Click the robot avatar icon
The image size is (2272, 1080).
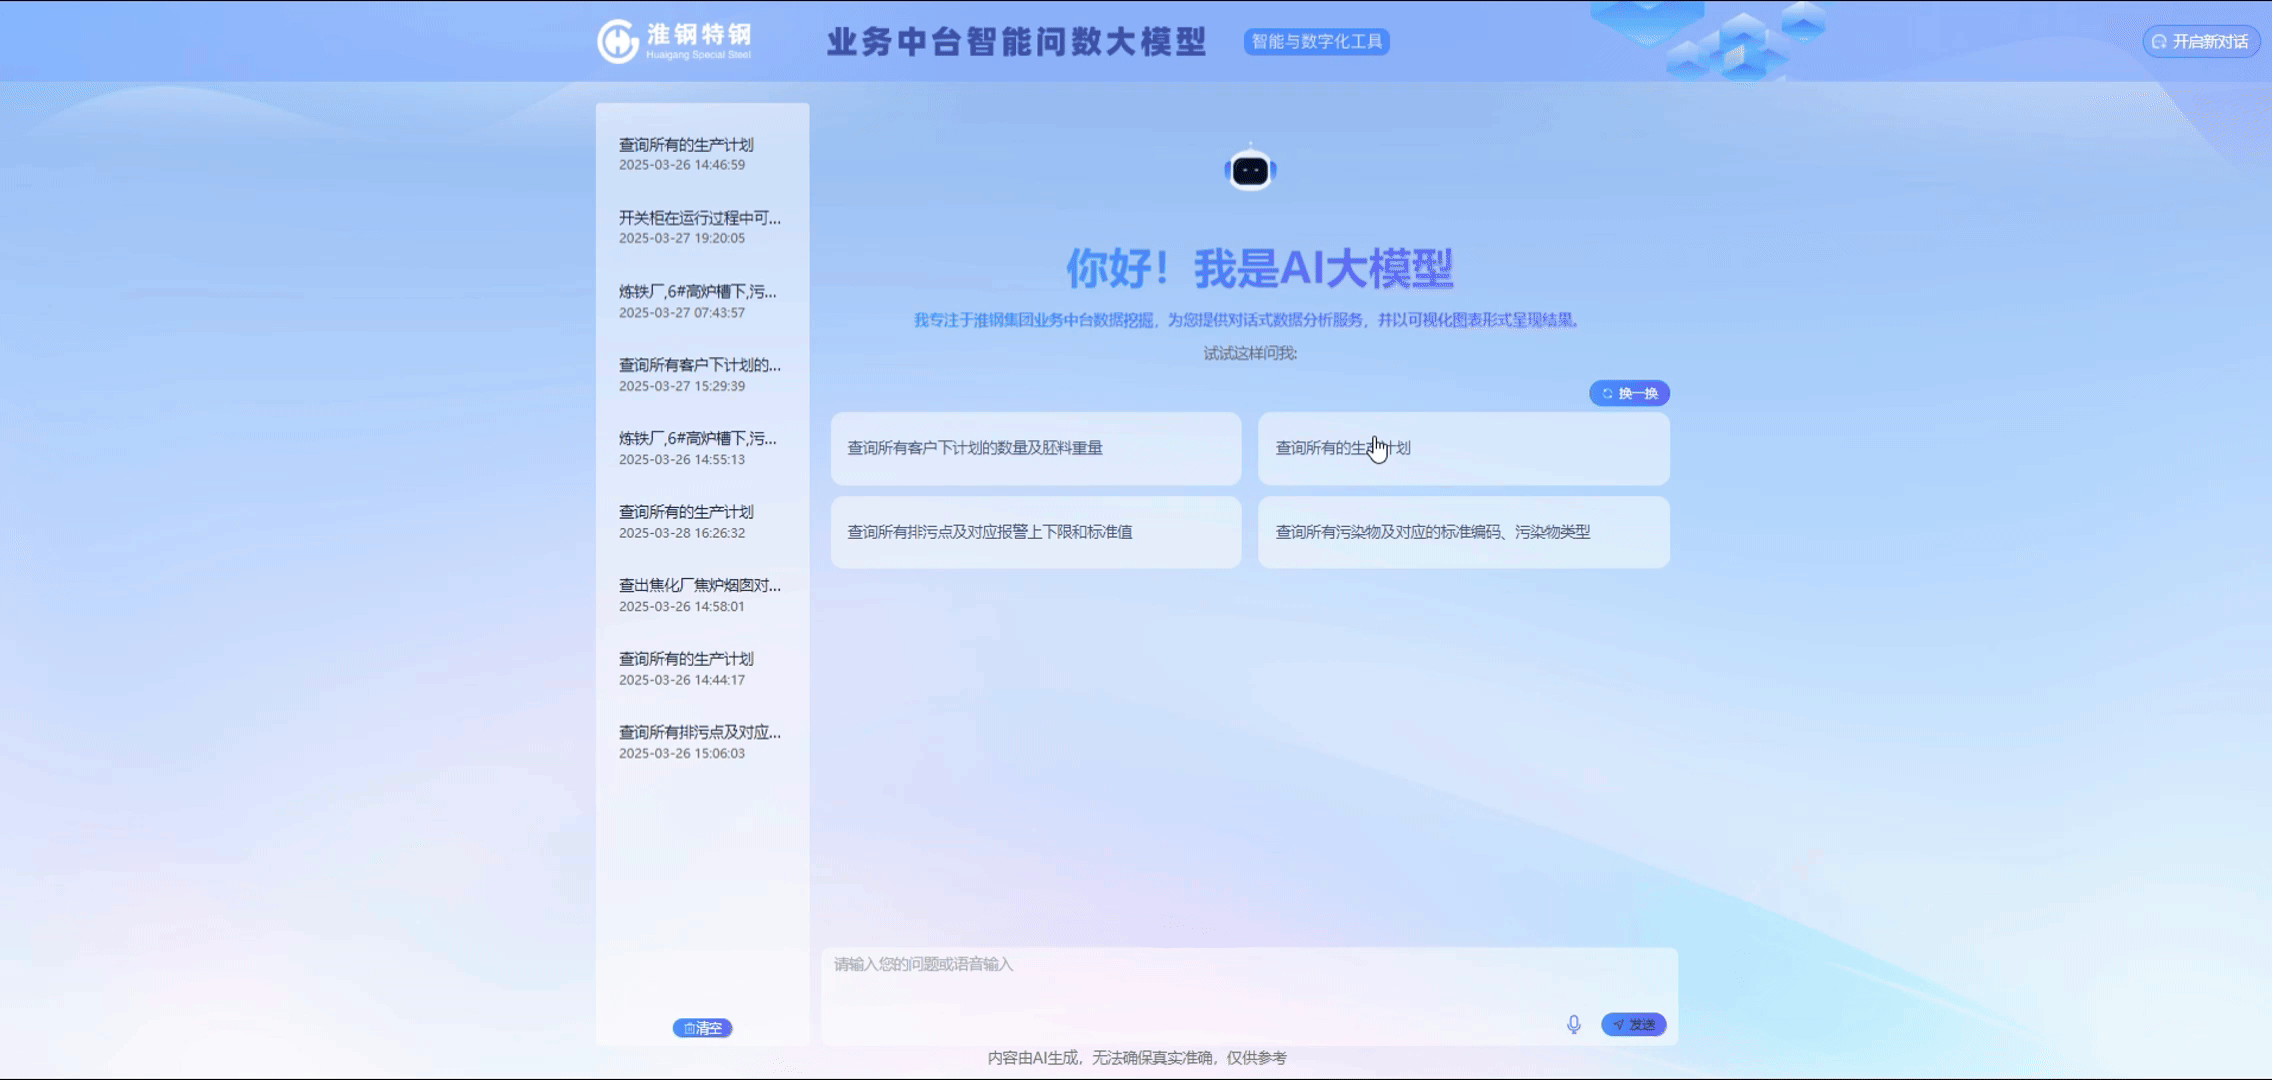click(1250, 171)
